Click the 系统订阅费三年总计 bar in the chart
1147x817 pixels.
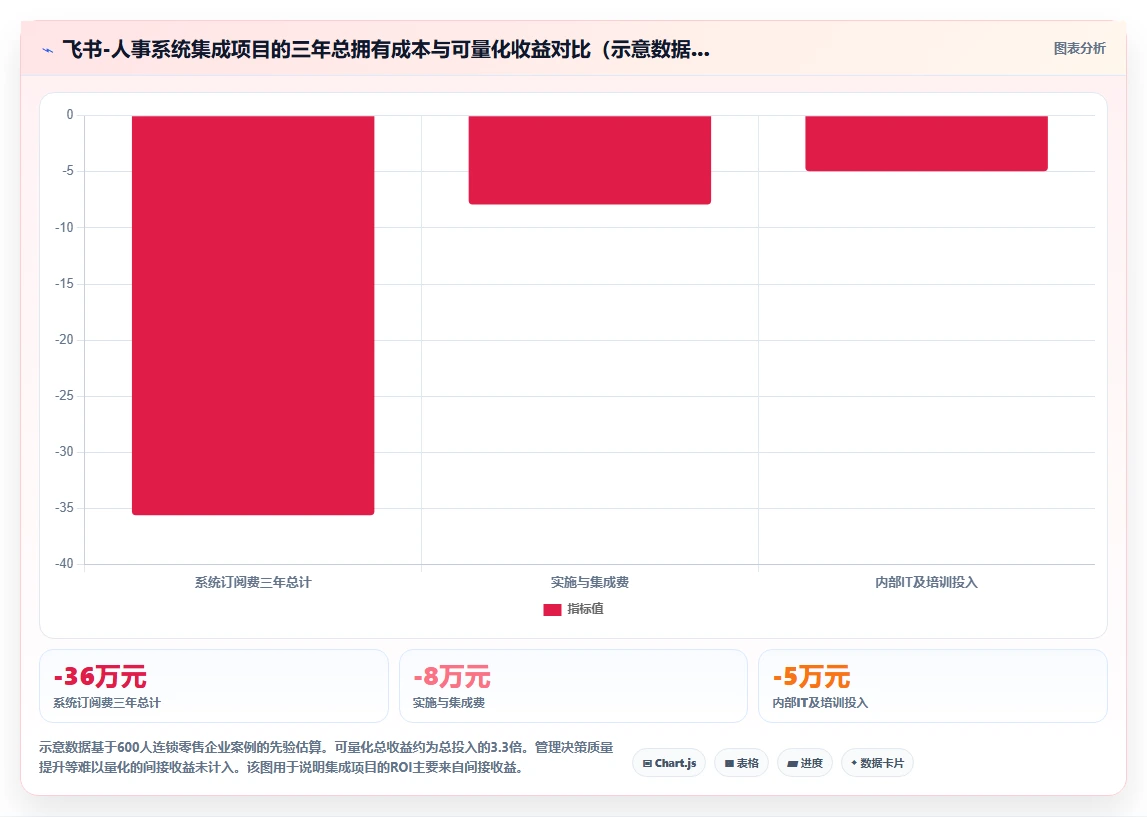[253, 315]
